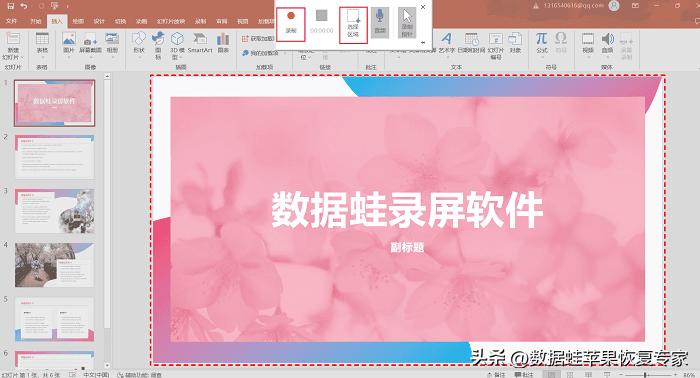The image size is (700, 378).
Task: Select slide 4 thumbnail
Action: tap(54, 265)
